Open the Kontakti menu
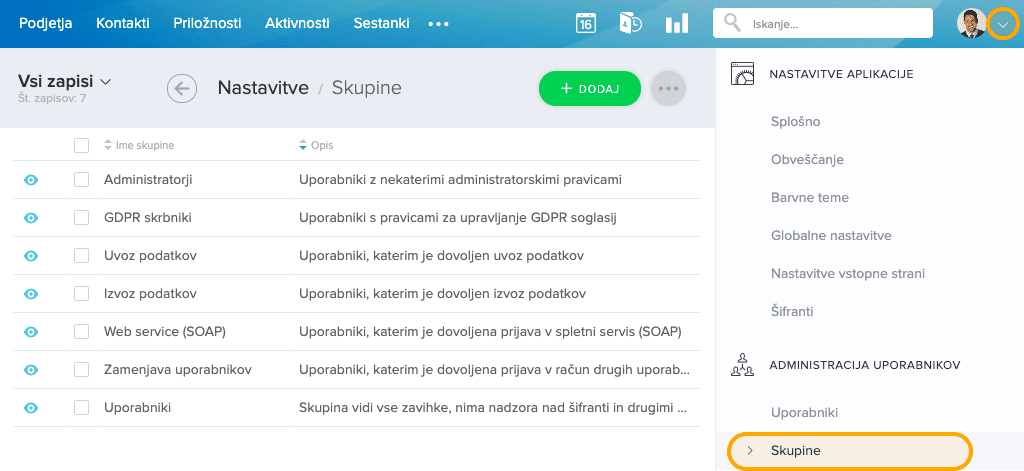The width and height of the screenshot is (1024, 471). (123, 24)
